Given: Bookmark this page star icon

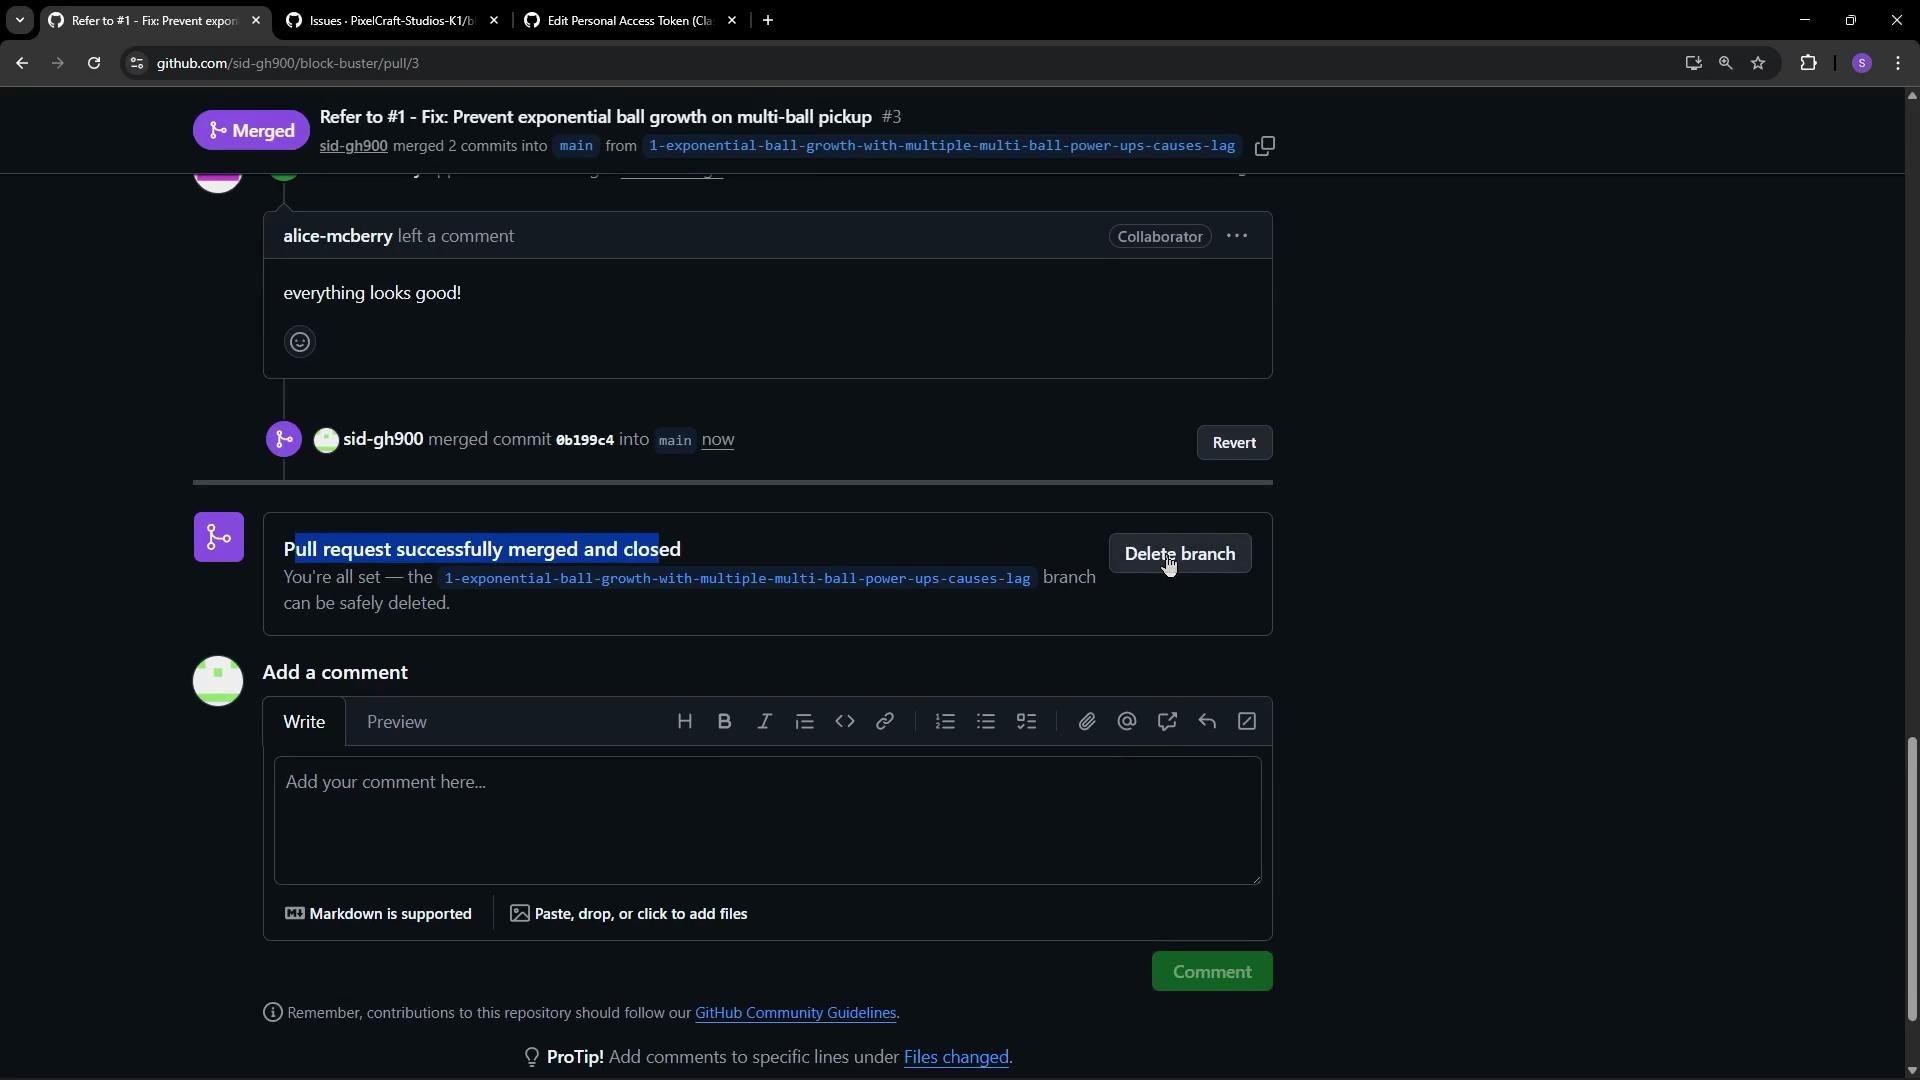Looking at the screenshot, I should [1758, 63].
